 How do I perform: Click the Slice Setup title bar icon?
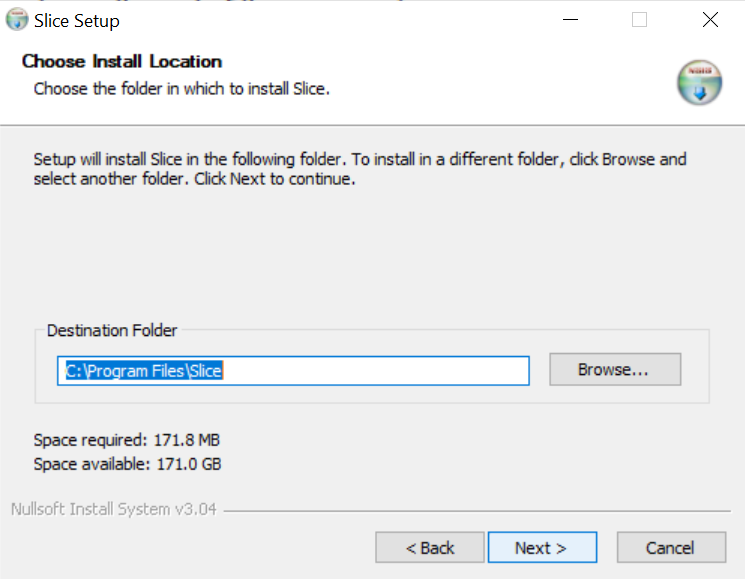click(17, 20)
